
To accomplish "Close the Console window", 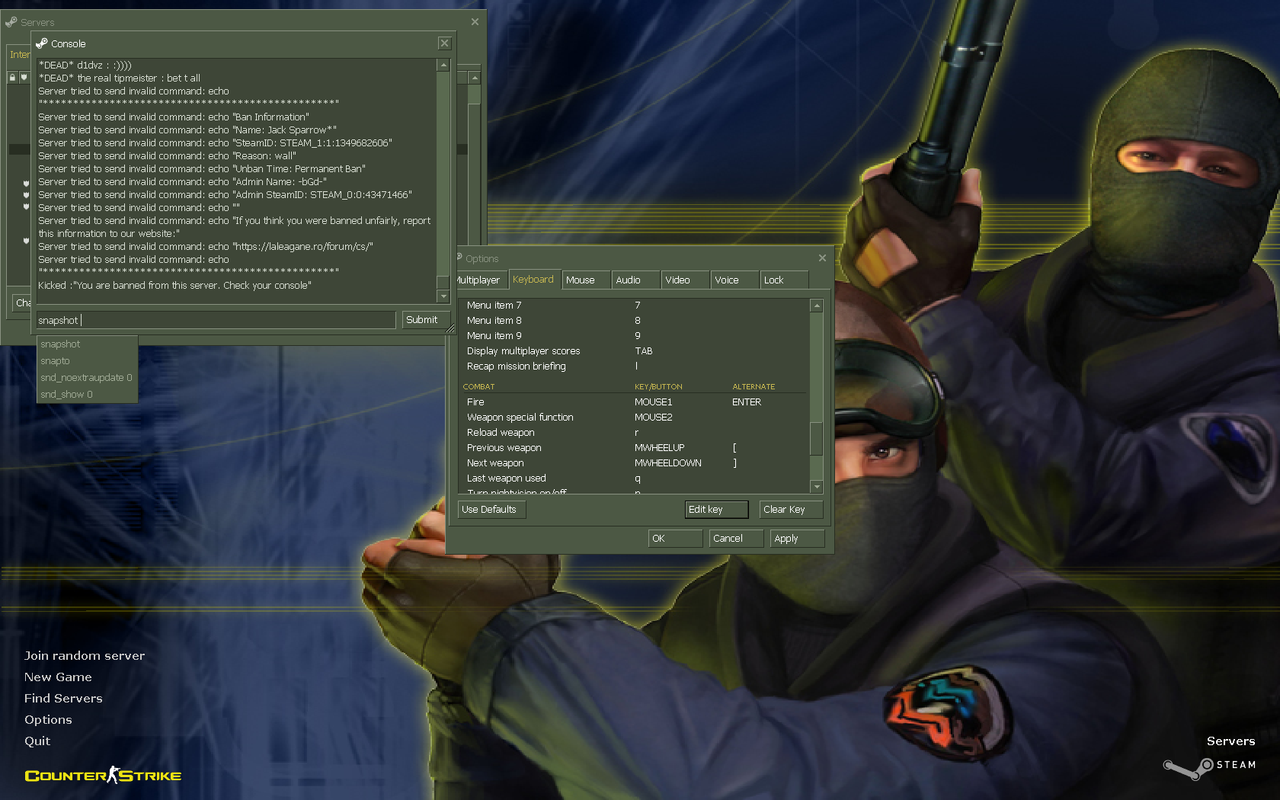I will coord(444,43).
